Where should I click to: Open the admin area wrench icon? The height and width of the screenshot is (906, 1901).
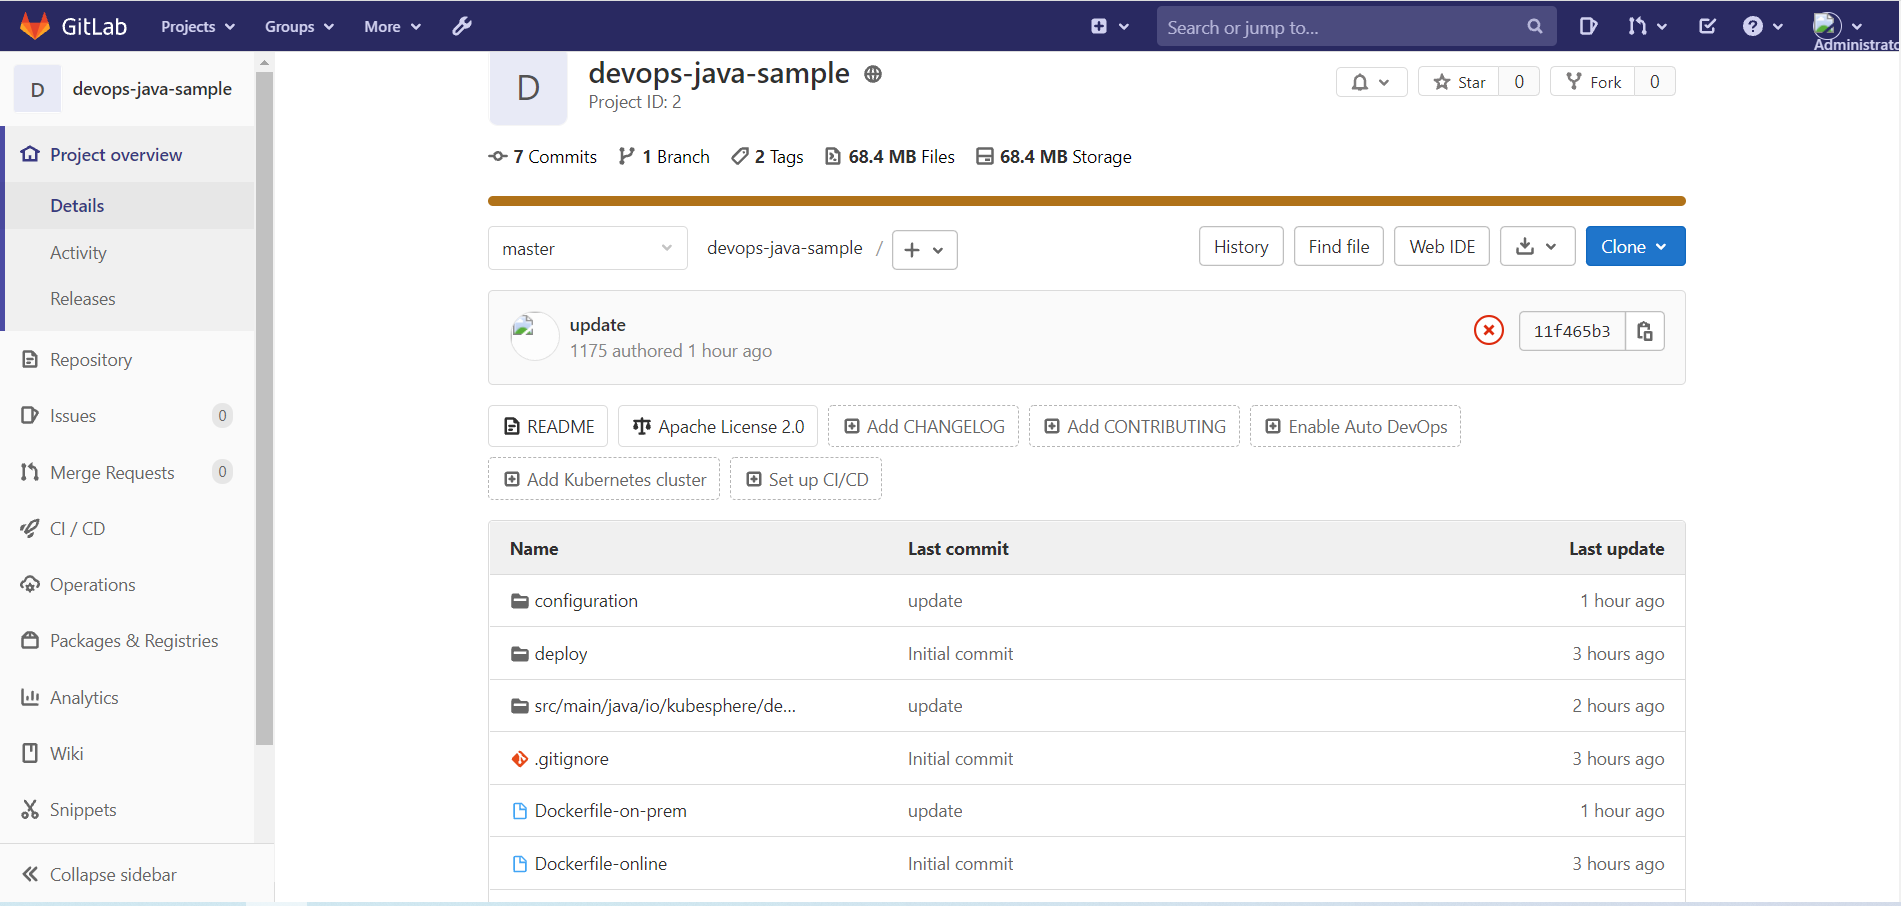461,26
